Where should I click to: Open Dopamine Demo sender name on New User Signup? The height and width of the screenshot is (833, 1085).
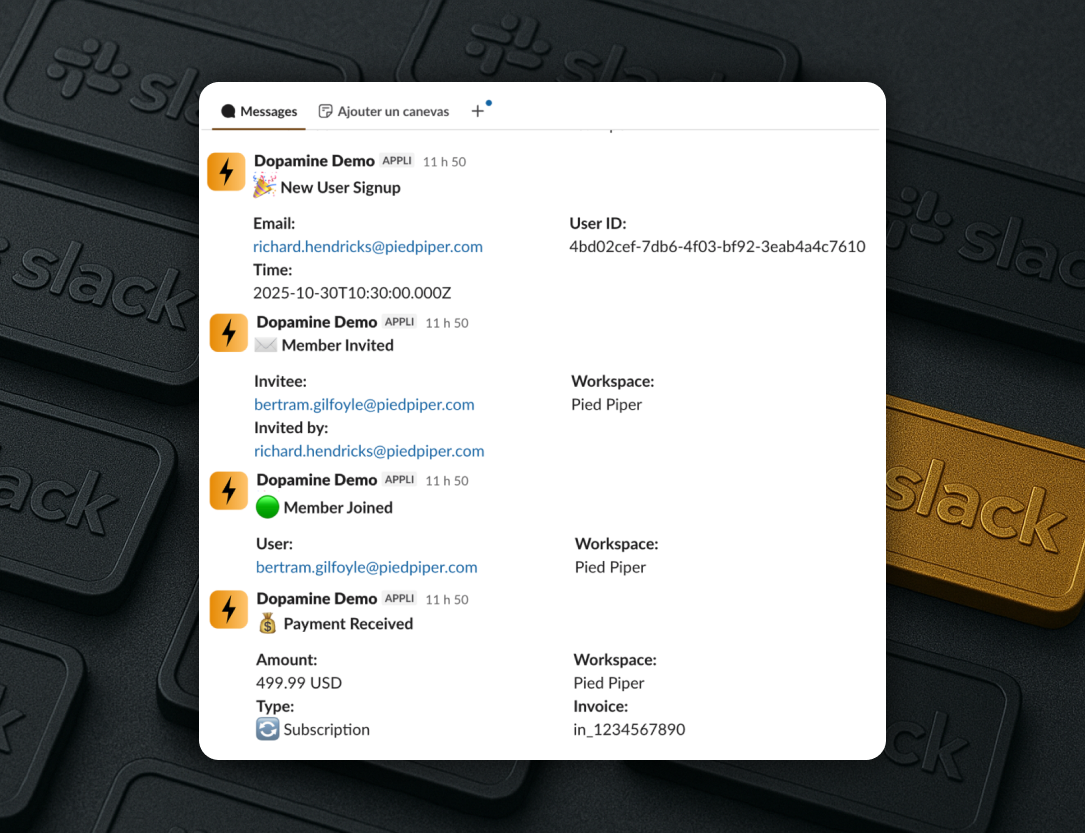pos(314,161)
